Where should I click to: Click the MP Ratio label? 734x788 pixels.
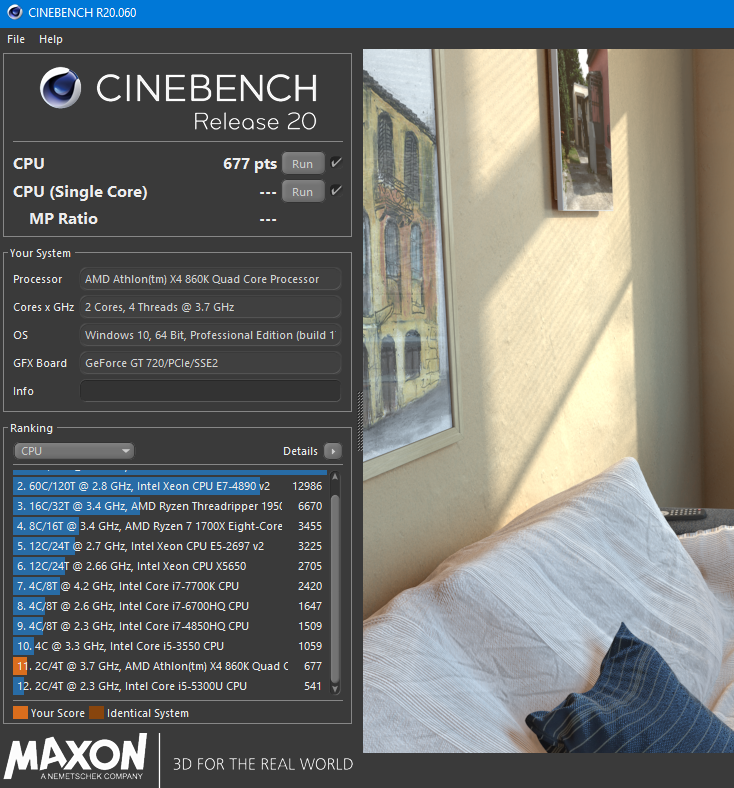63,219
